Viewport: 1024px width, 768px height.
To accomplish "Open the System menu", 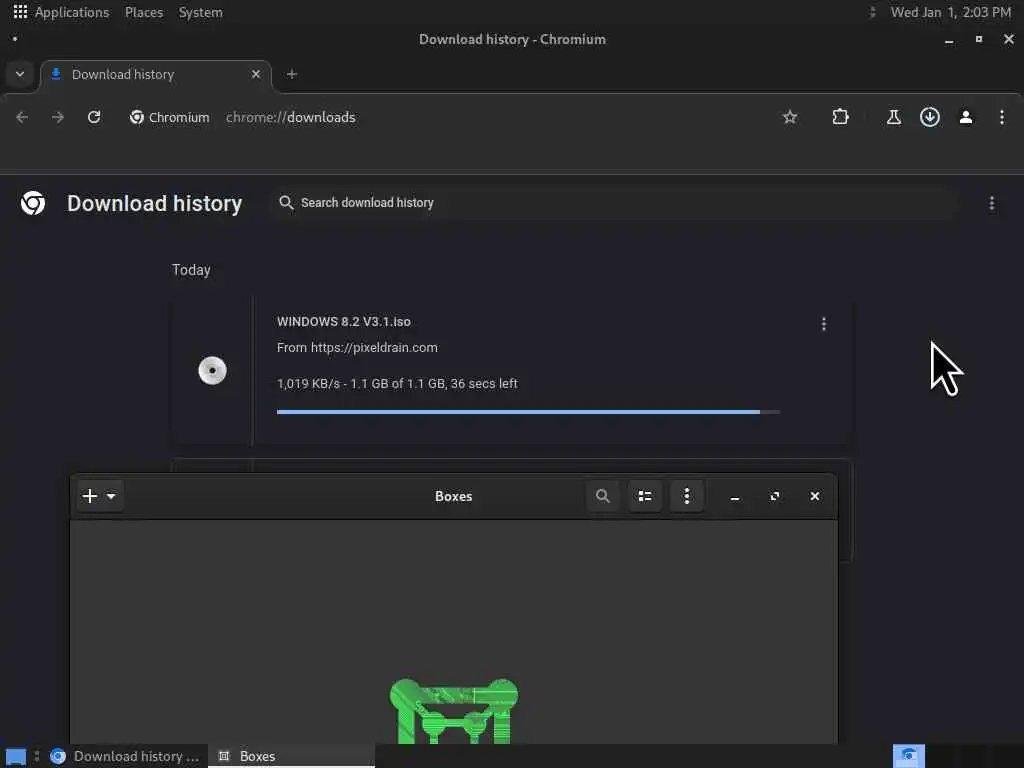I will (x=200, y=12).
